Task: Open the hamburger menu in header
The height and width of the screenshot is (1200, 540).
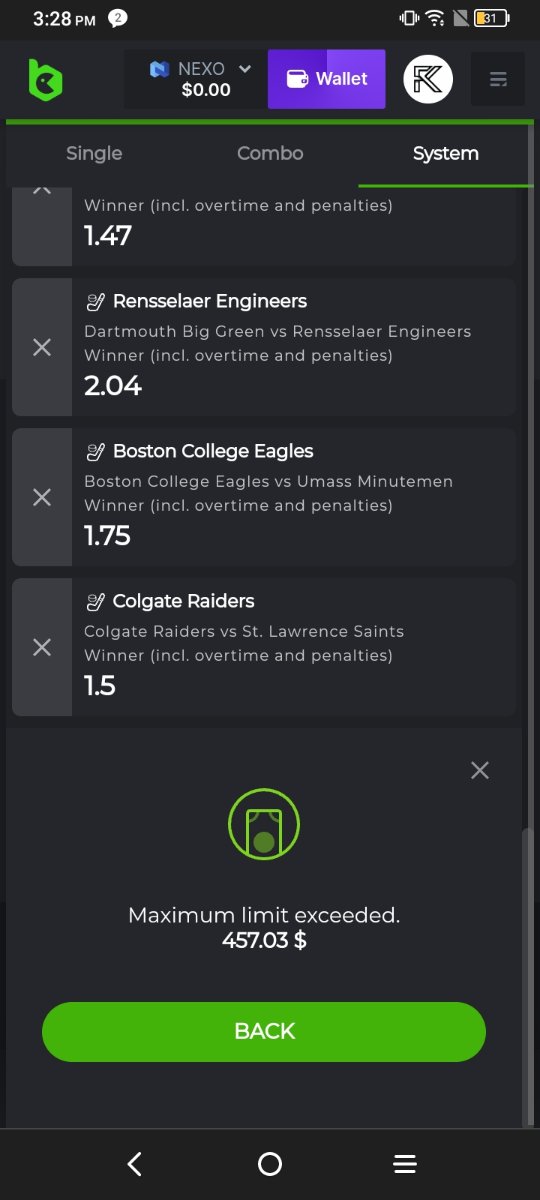Action: pyautogui.click(x=497, y=79)
